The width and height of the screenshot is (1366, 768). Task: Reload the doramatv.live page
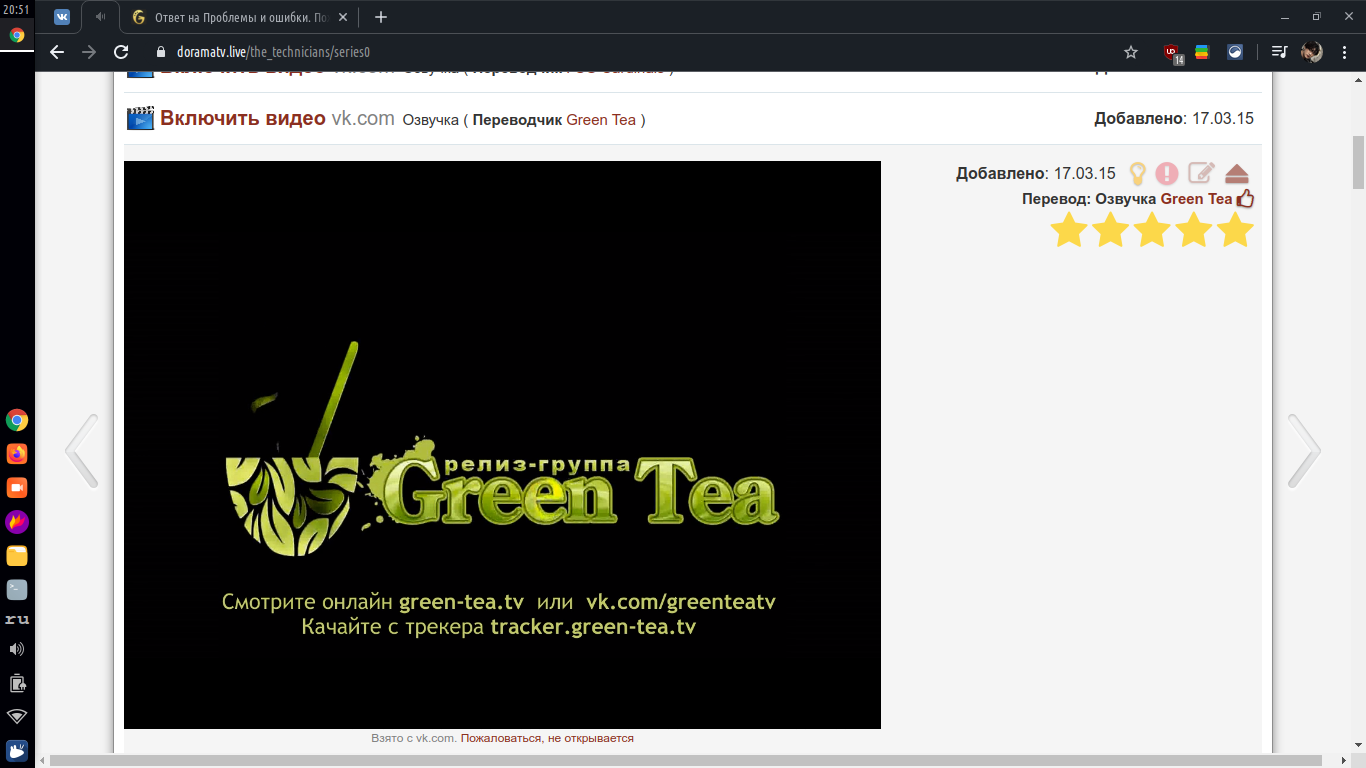[x=121, y=52]
